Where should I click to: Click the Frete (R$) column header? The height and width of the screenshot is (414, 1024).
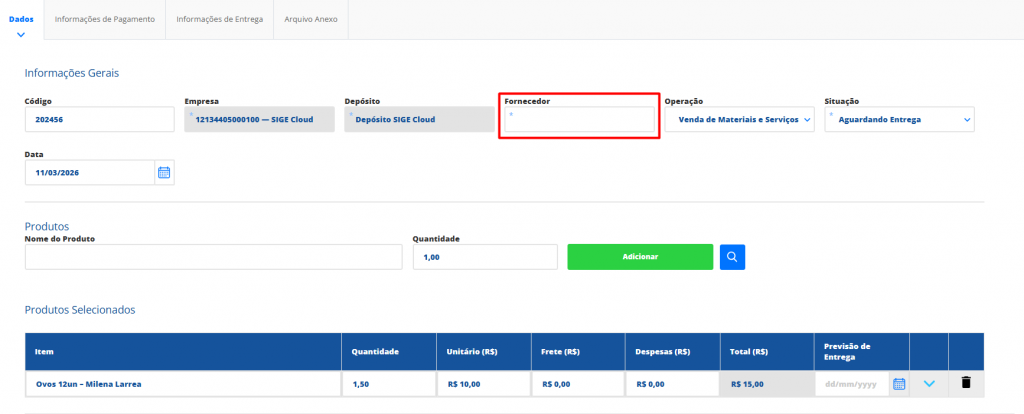pyautogui.click(x=578, y=351)
